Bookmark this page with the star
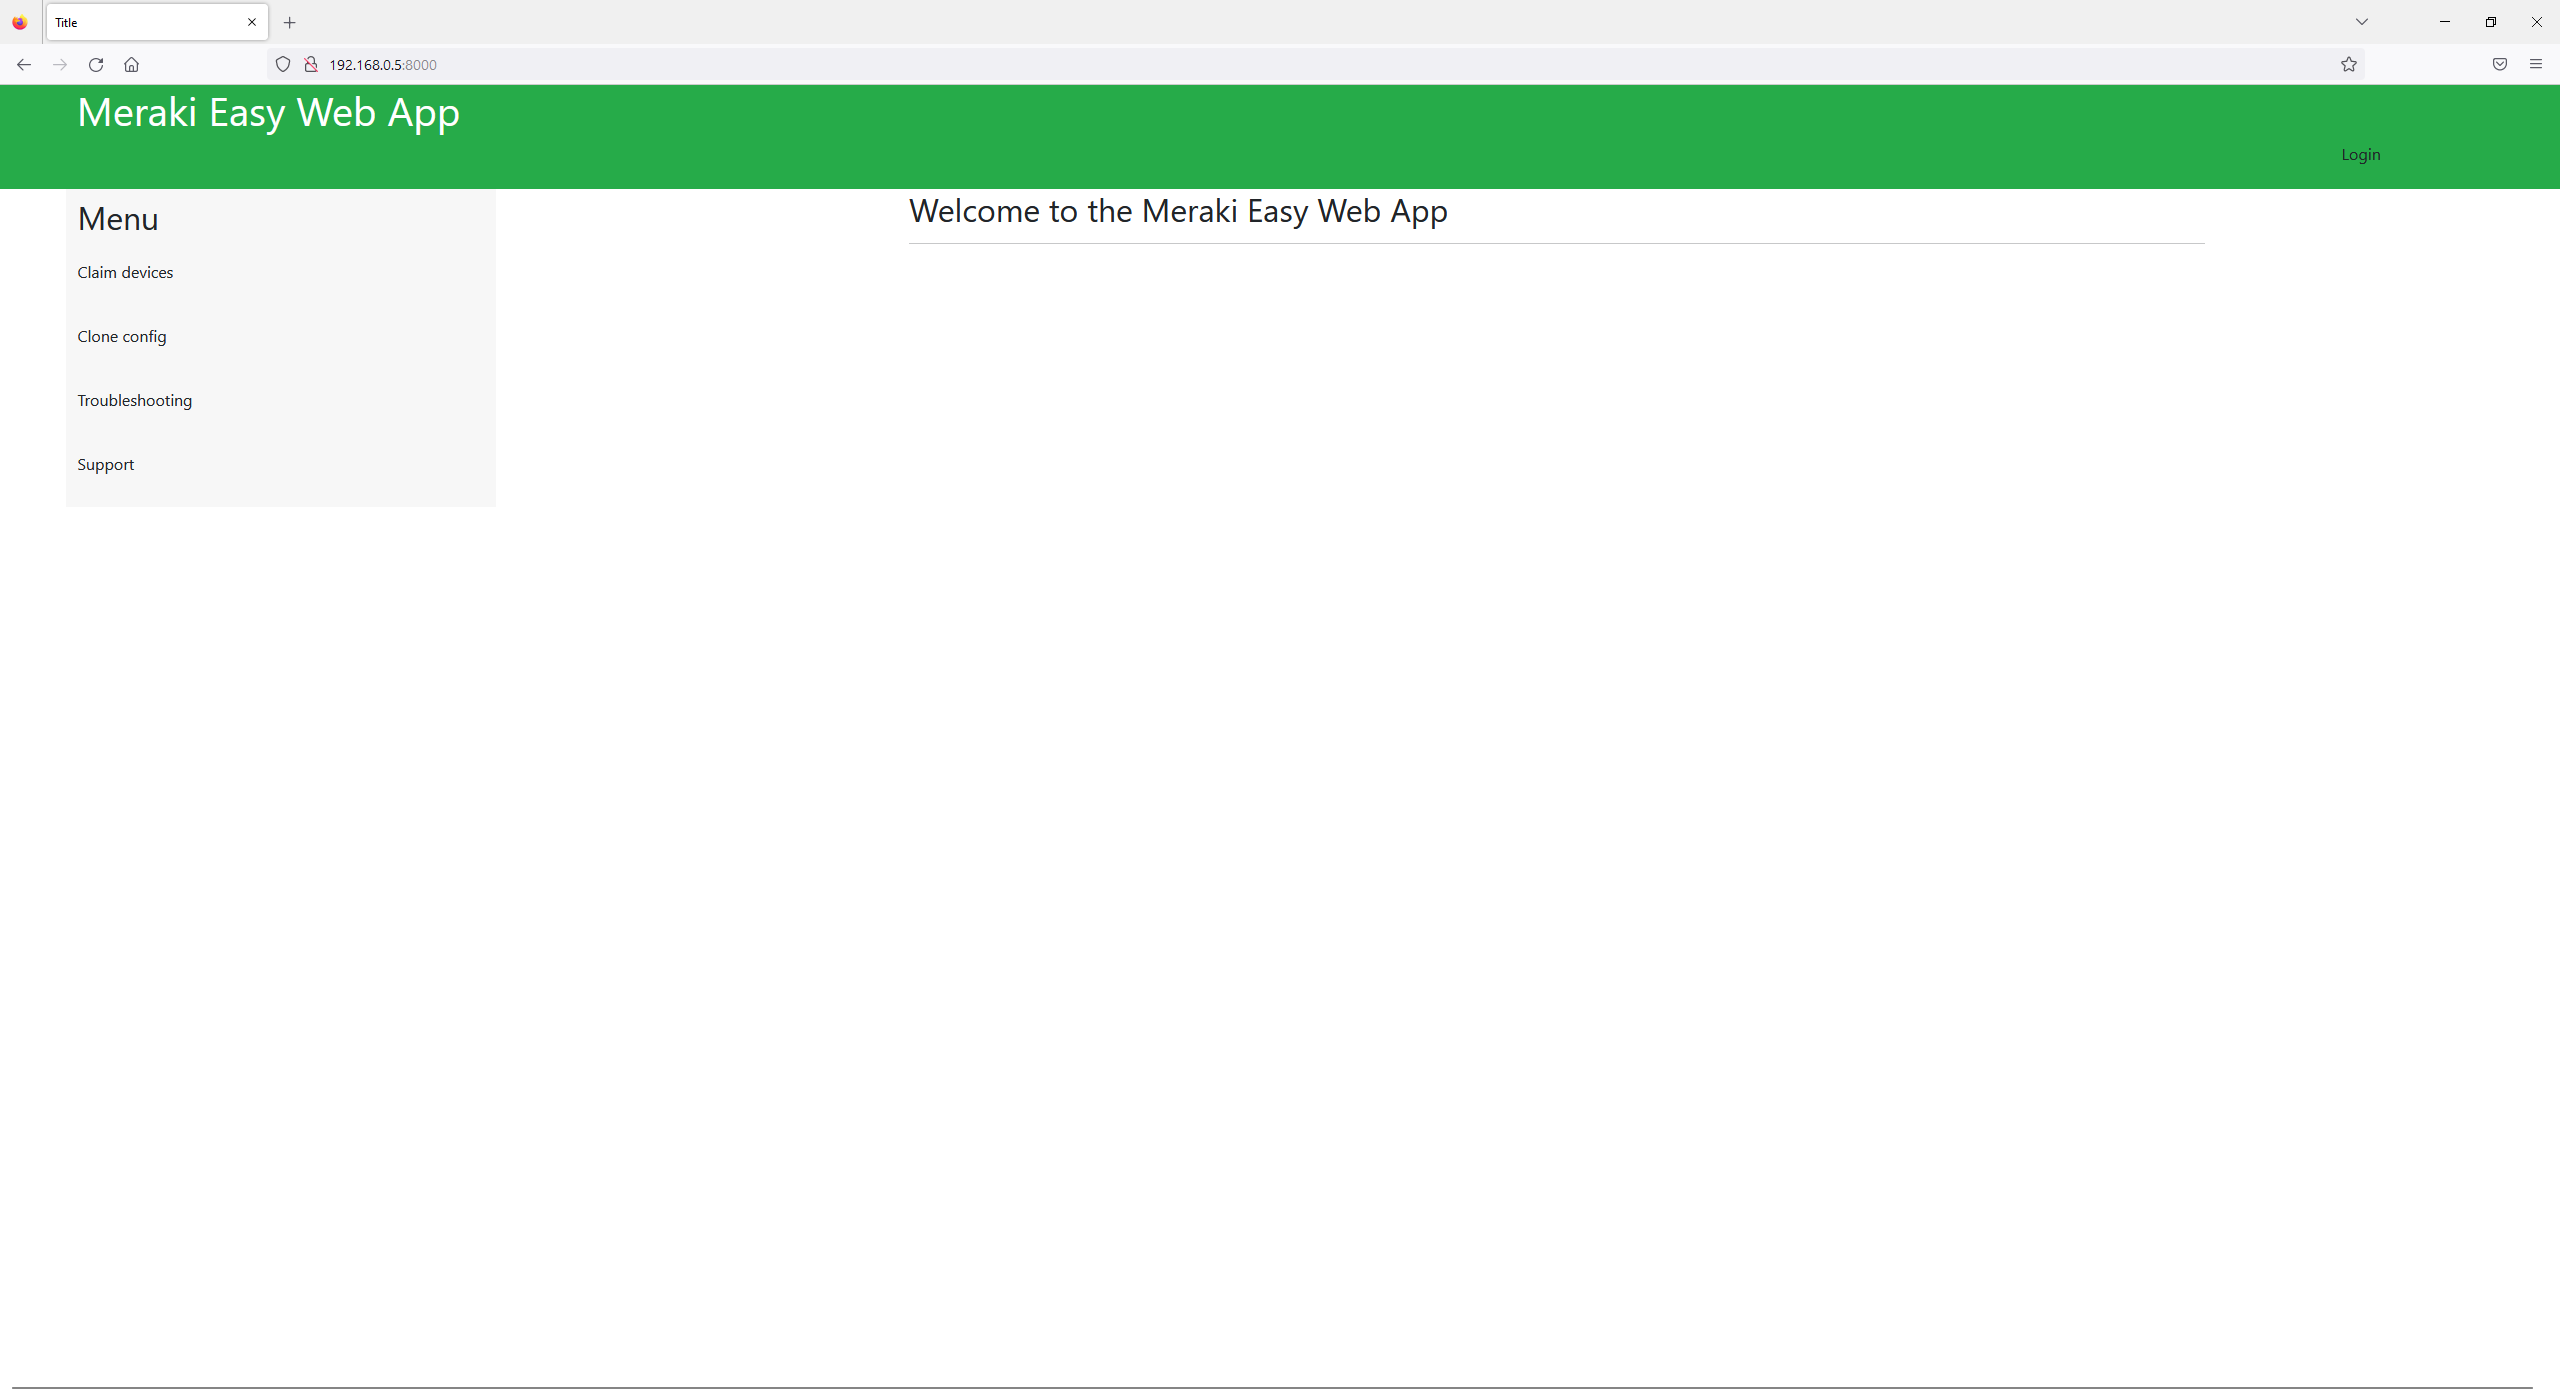 (x=2348, y=64)
